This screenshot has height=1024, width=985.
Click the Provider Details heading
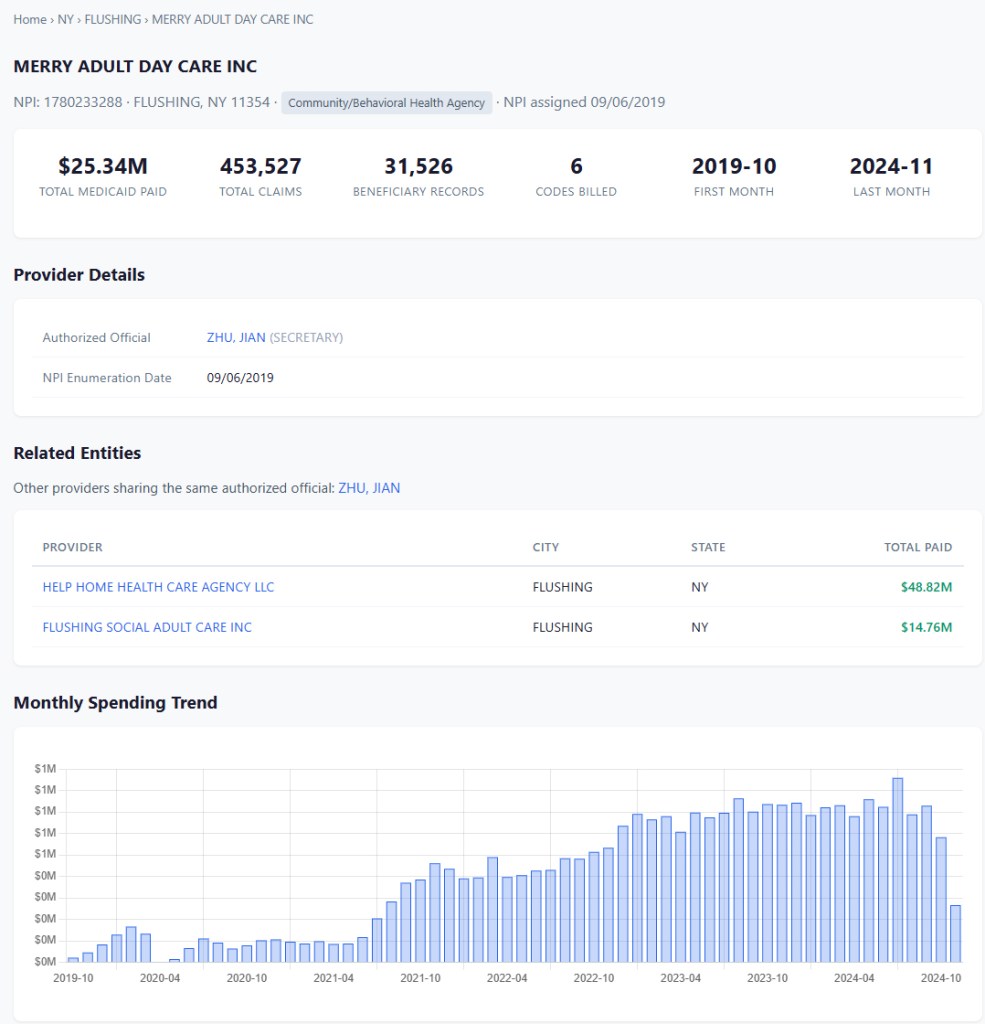point(79,275)
